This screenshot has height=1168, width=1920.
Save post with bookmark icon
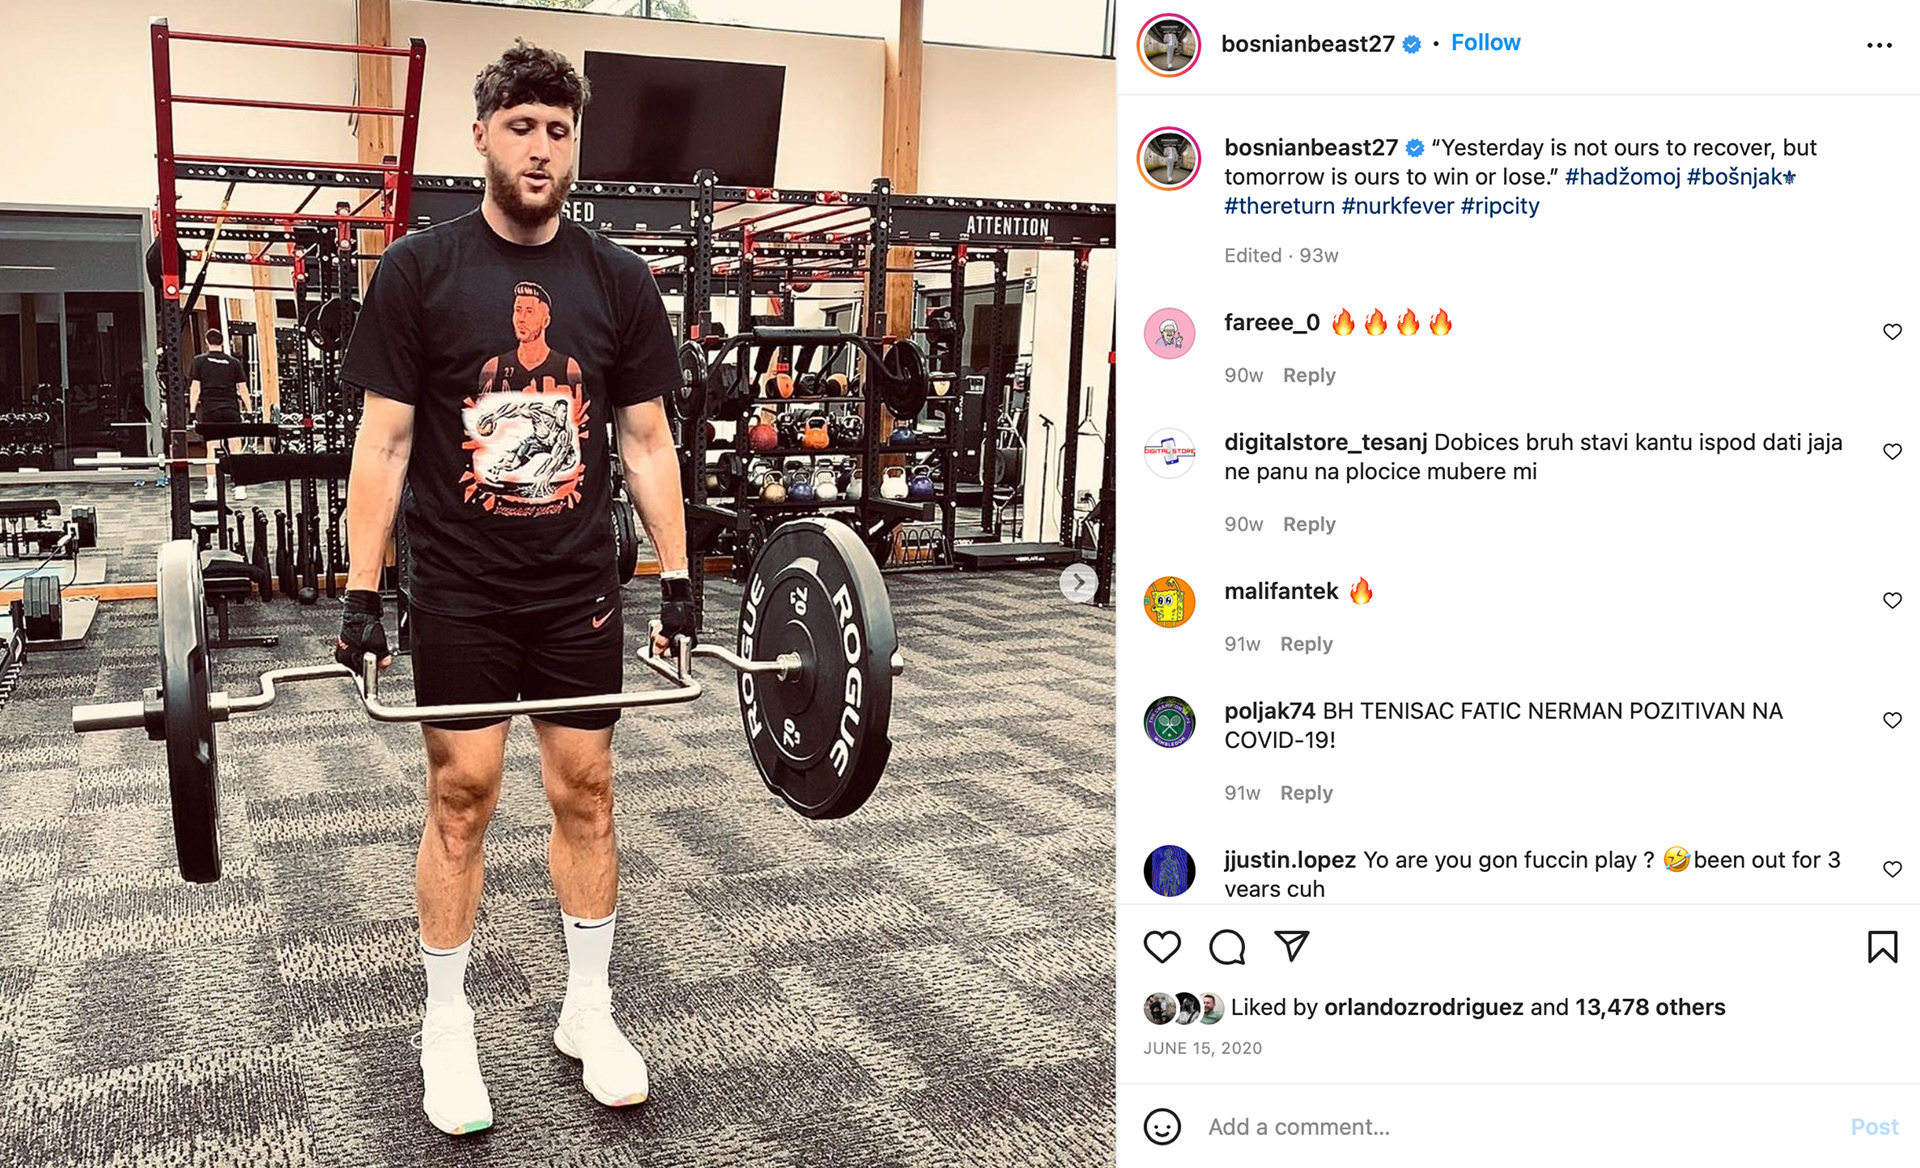tap(1882, 946)
